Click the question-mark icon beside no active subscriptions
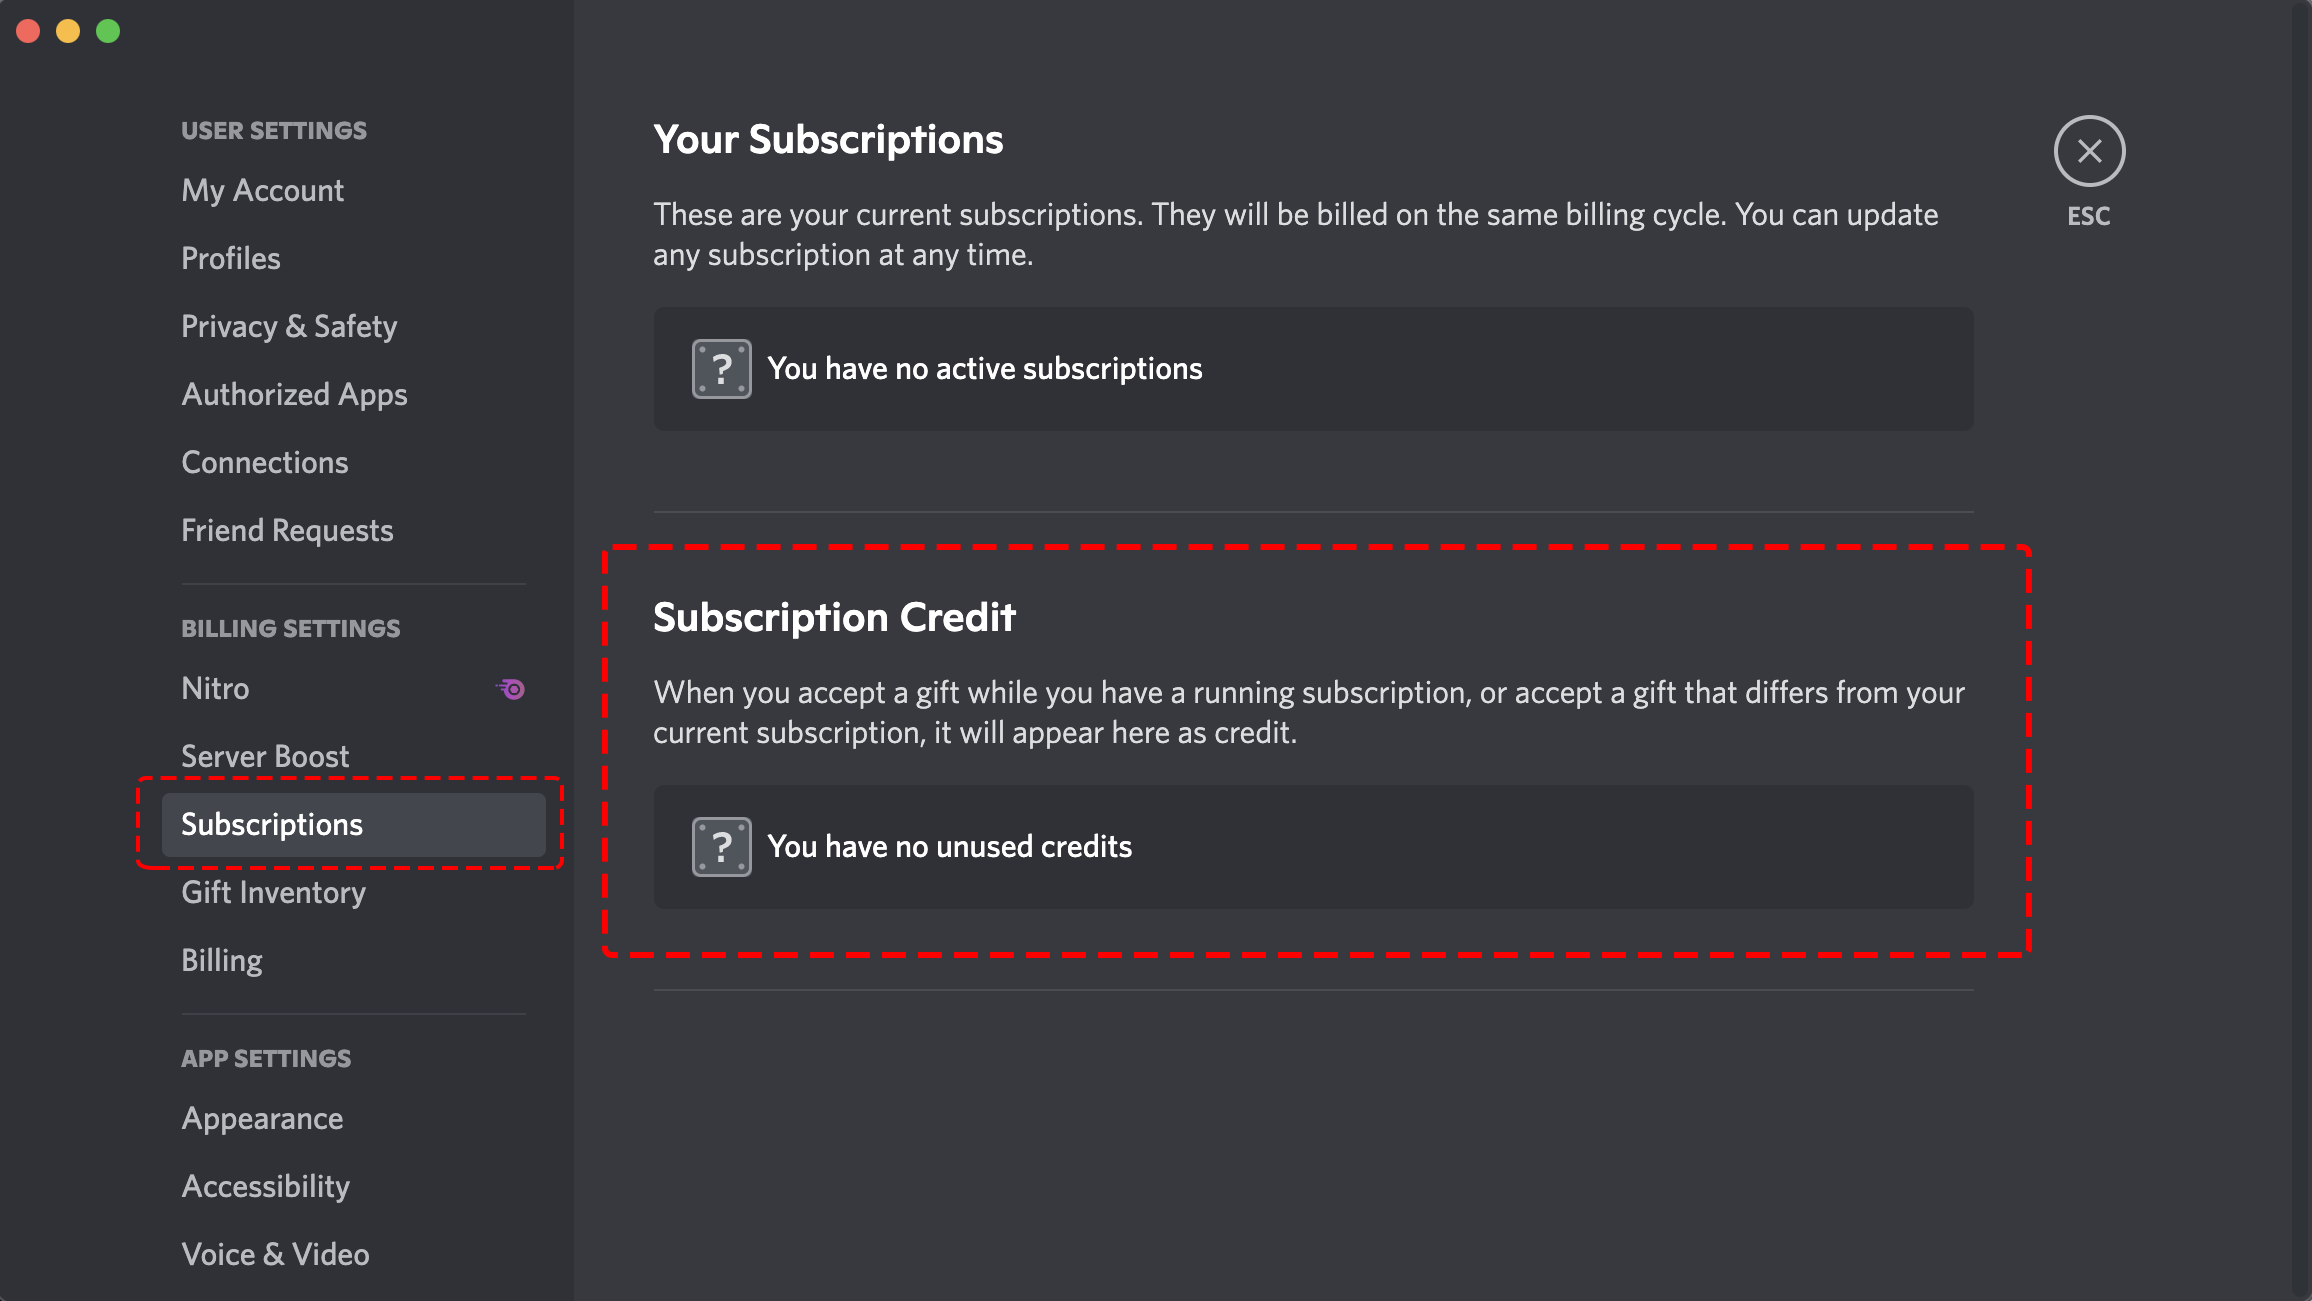Screen dimensions: 2312x1301 coord(720,368)
